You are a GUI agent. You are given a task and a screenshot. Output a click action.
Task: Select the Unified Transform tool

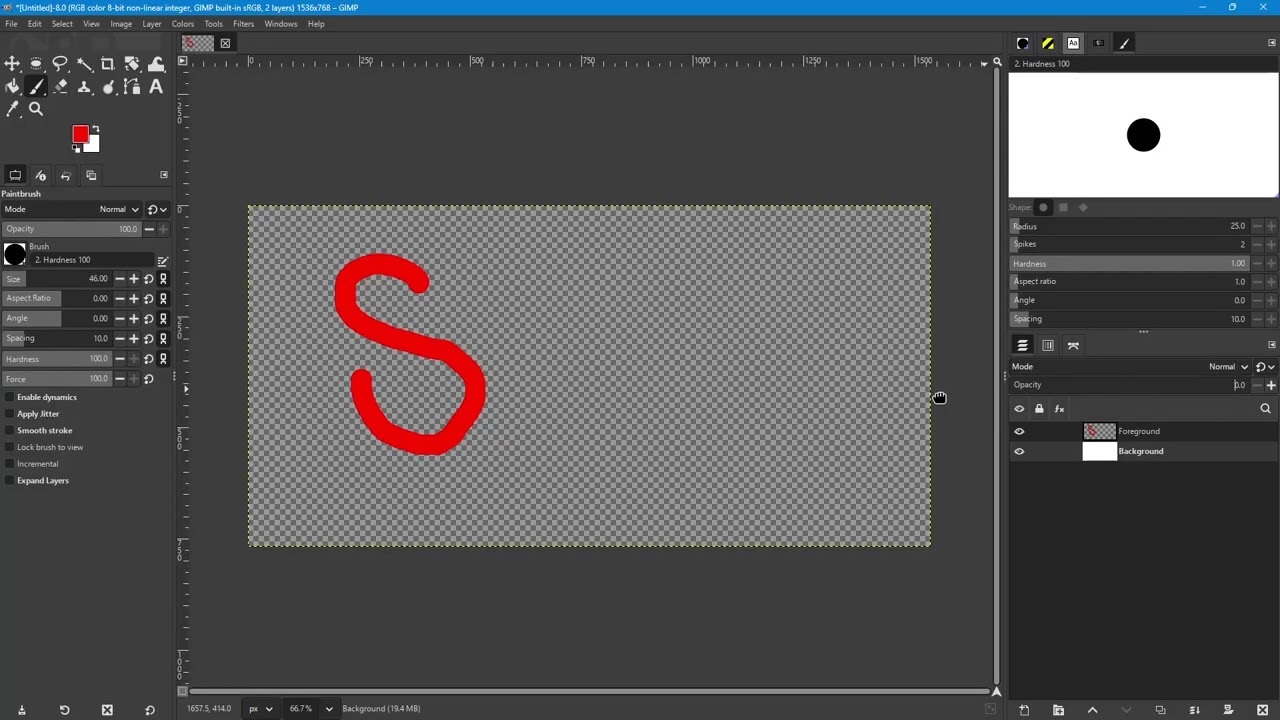point(132,64)
